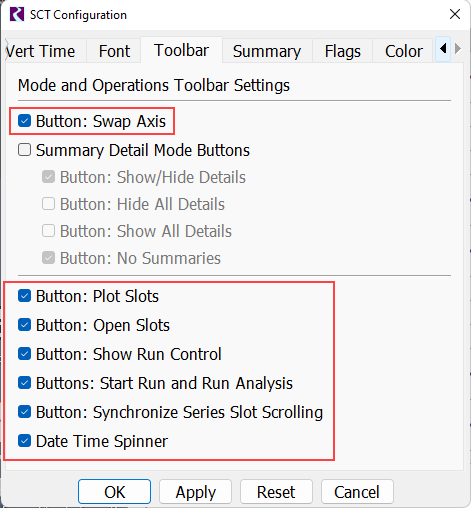Open the Summary tab
The height and width of the screenshot is (508, 471).
pyautogui.click(x=267, y=51)
